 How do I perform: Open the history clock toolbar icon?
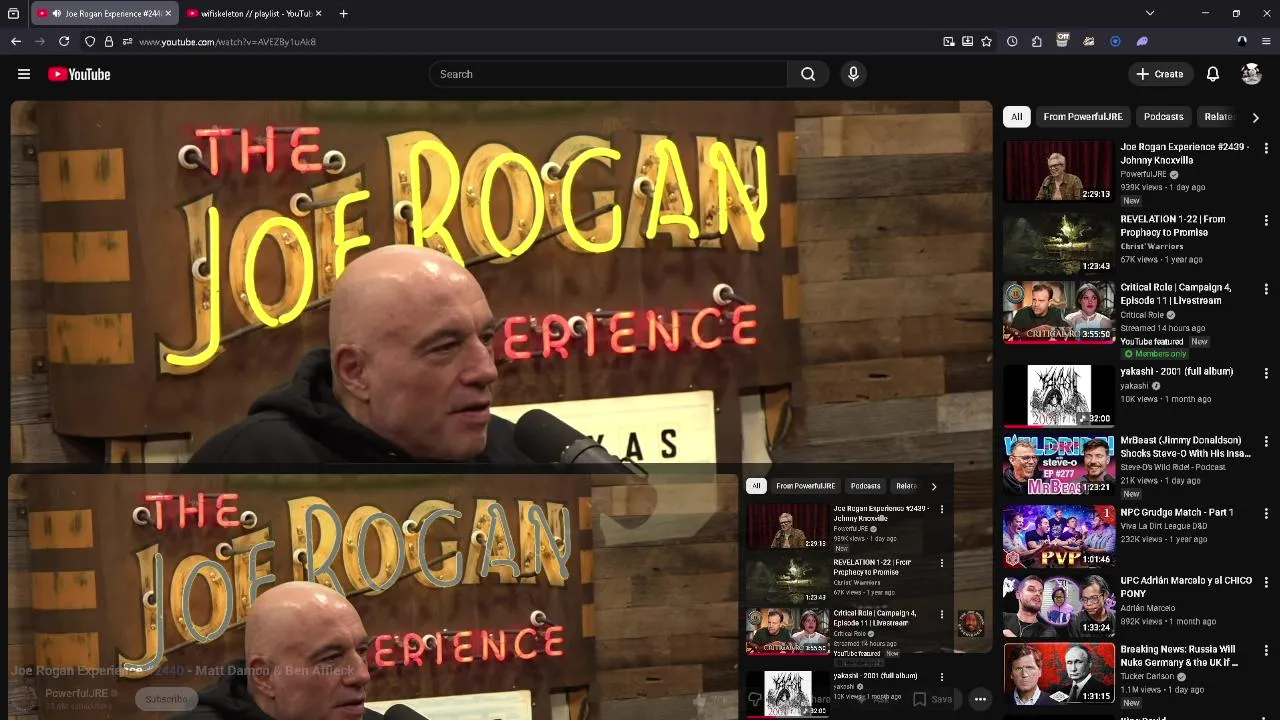tap(1012, 41)
